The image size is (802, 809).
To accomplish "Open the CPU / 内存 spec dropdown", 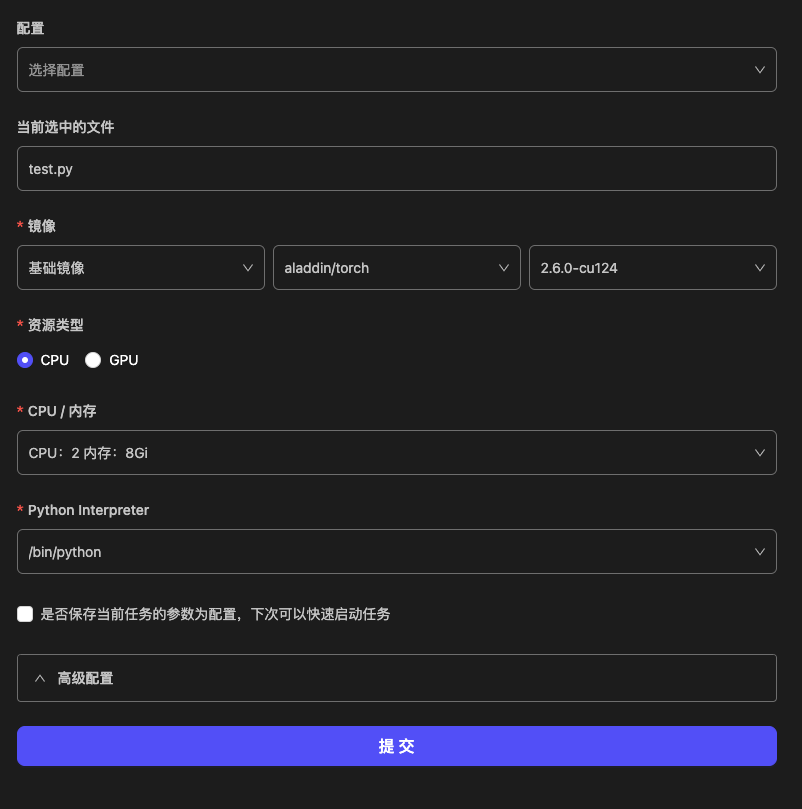I will click(397, 452).
